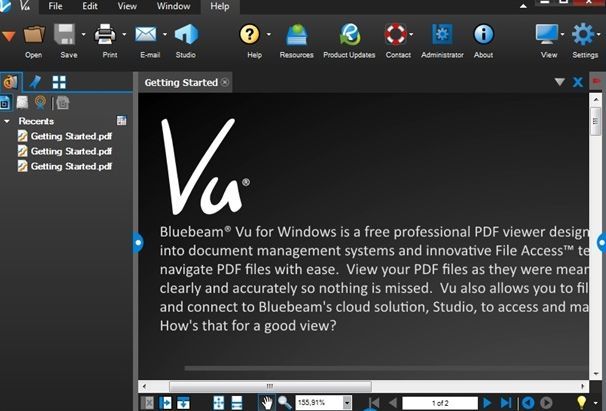Go to the first page
The image size is (606, 411).
[374, 403]
